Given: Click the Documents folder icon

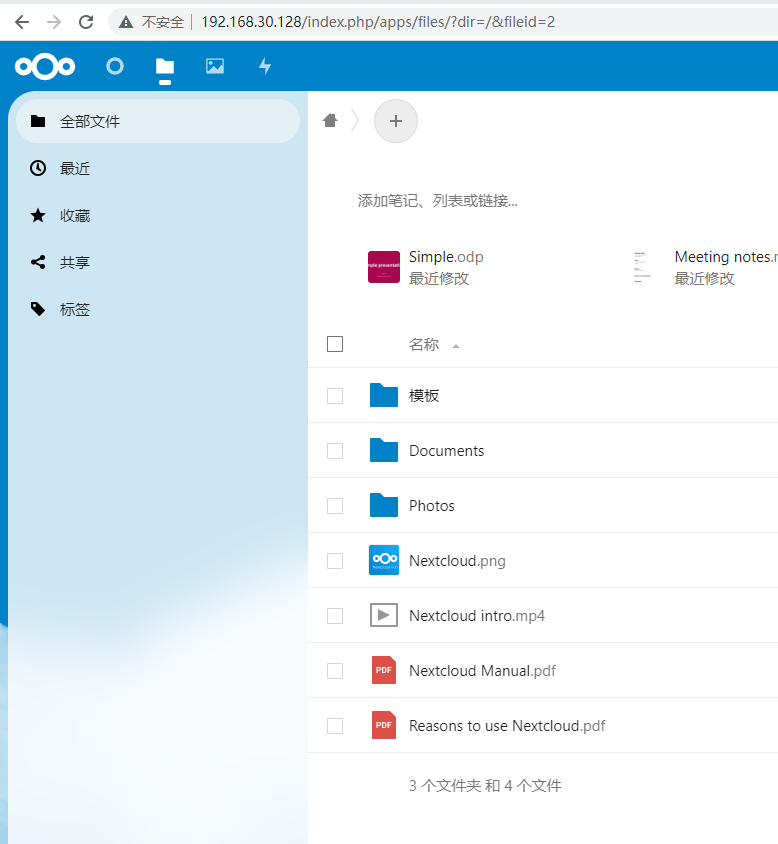Looking at the screenshot, I should tap(384, 450).
